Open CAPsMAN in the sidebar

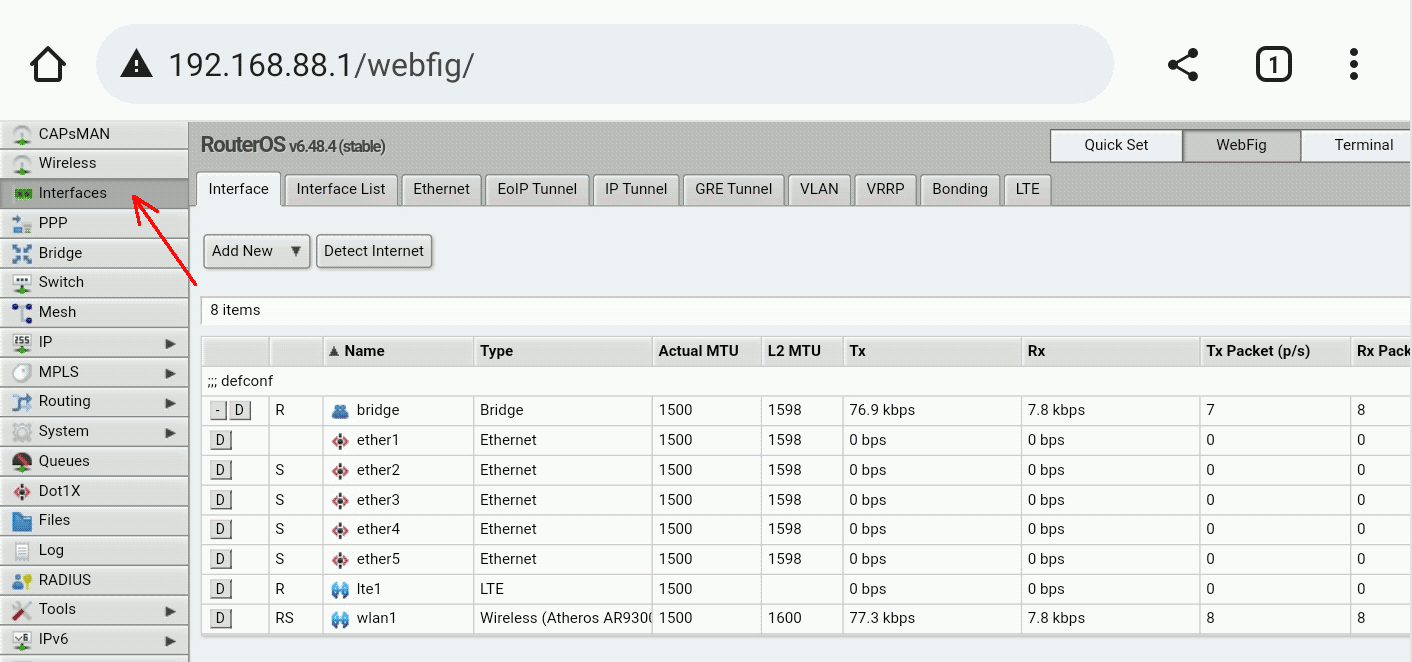pyautogui.click(x=94, y=134)
